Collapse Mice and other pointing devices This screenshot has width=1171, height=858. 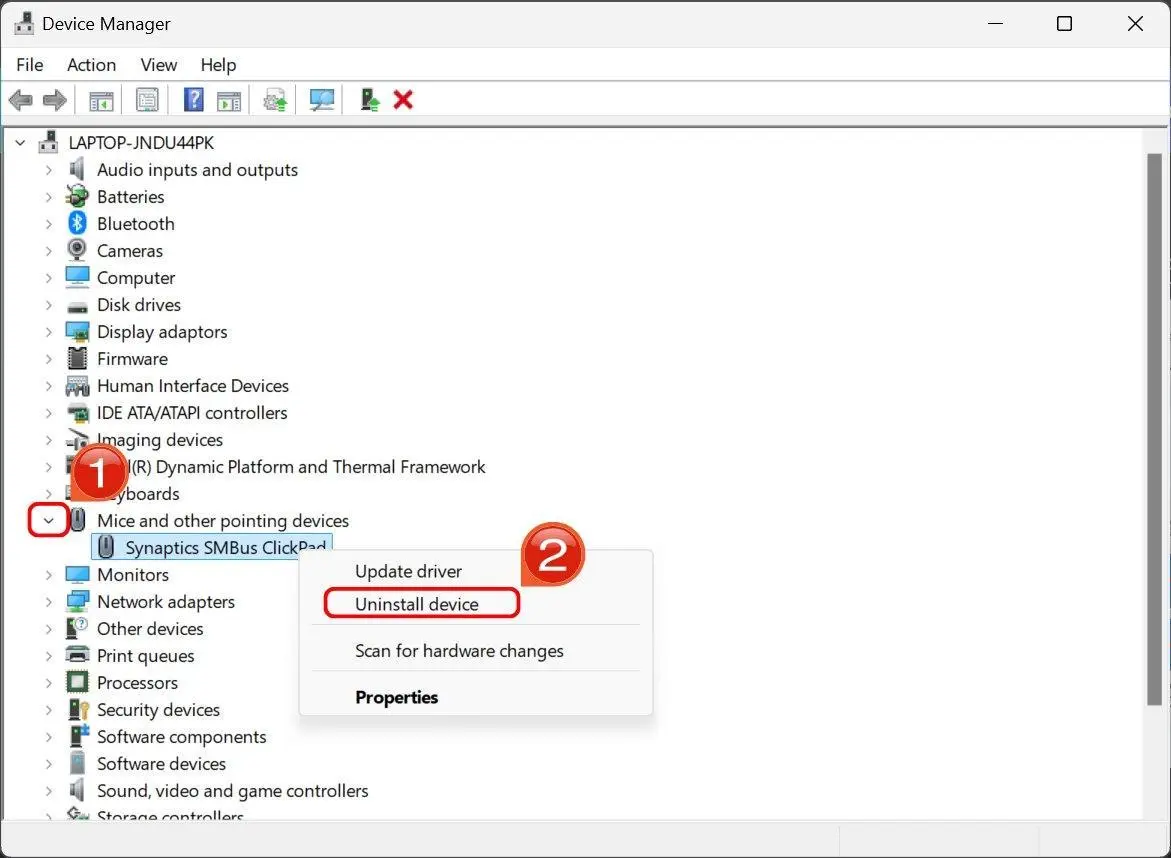49,520
